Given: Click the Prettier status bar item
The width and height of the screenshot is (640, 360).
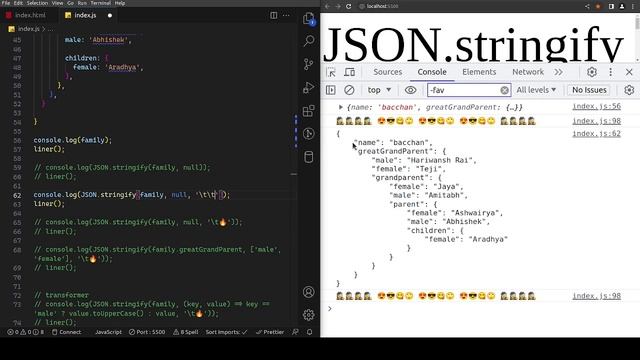Looking at the screenshot, I should tap(270, 332).
